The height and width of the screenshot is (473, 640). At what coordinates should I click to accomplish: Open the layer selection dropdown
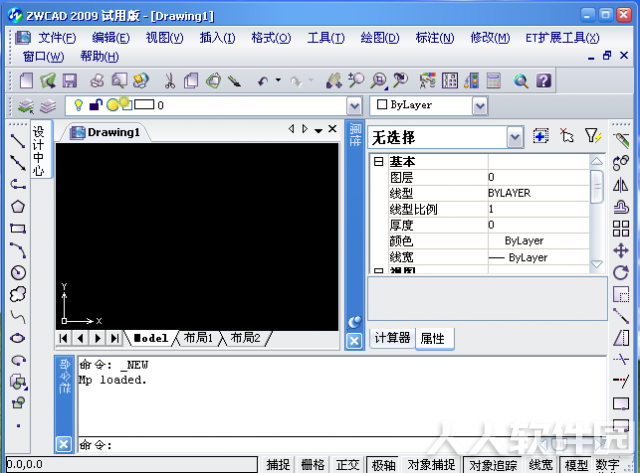click(354, 106)
